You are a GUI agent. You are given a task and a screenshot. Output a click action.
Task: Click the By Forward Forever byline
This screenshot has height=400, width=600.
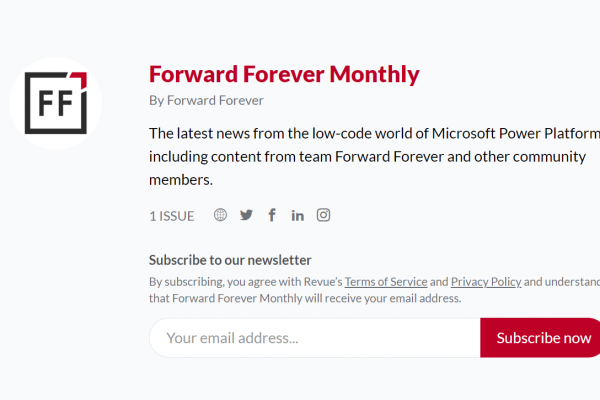point(206,100)
